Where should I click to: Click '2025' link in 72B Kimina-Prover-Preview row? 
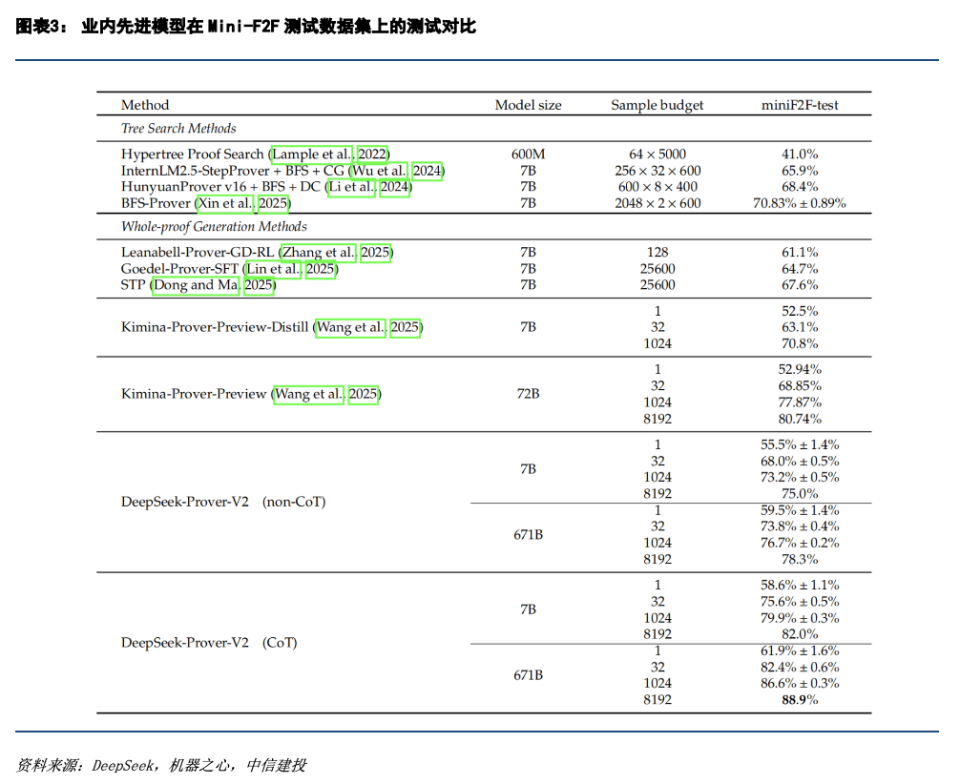point(364,394)
